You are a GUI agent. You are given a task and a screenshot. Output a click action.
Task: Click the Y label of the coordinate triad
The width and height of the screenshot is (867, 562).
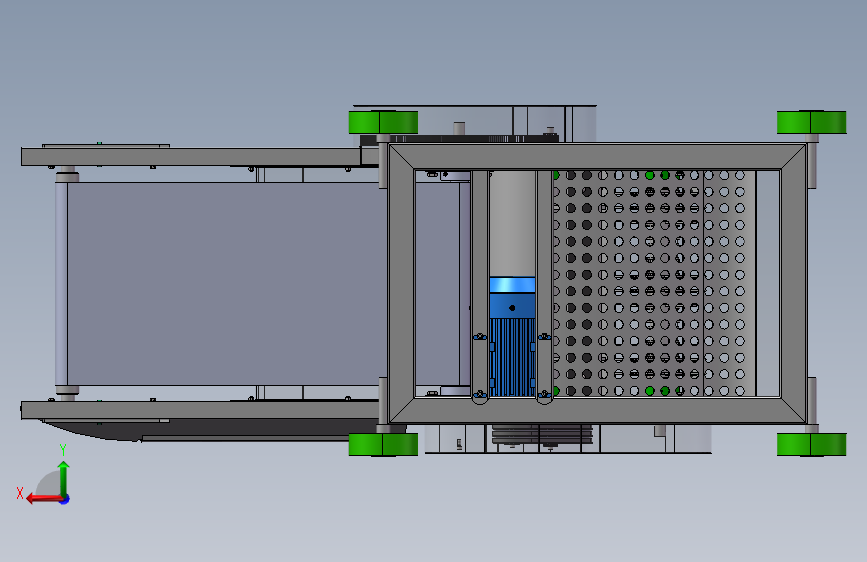point(63,450)
